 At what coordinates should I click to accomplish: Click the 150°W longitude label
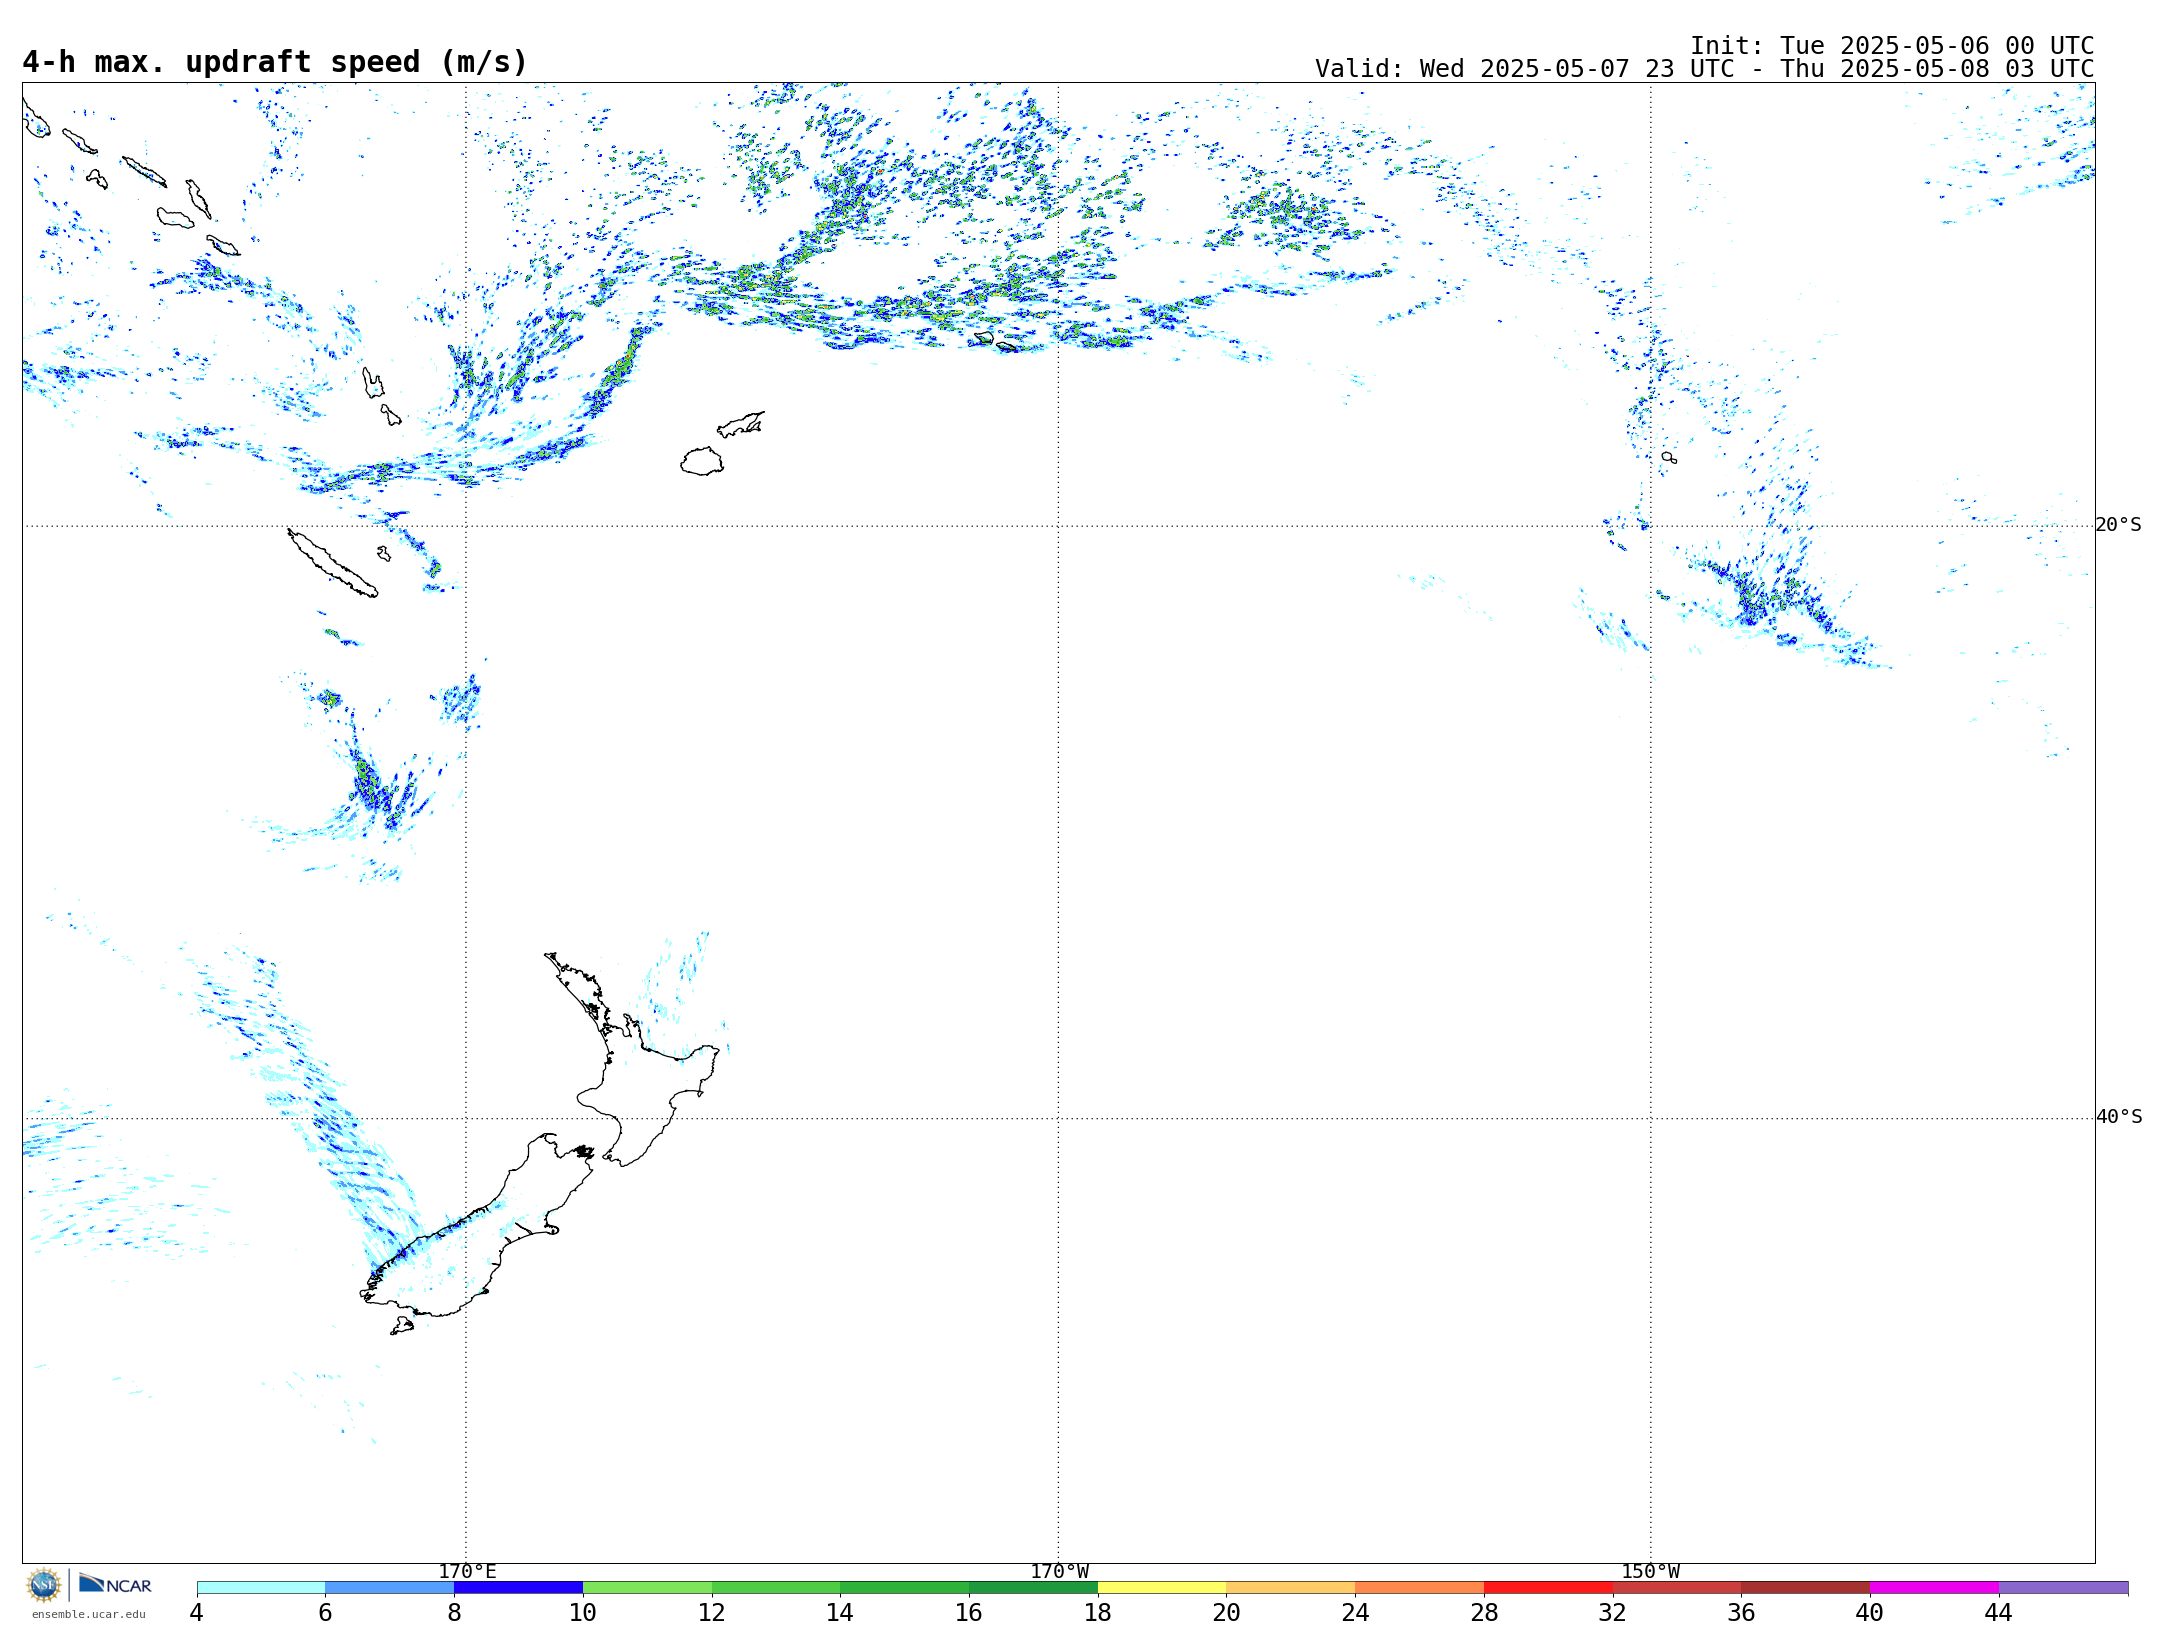[x=1650, y=1571]
